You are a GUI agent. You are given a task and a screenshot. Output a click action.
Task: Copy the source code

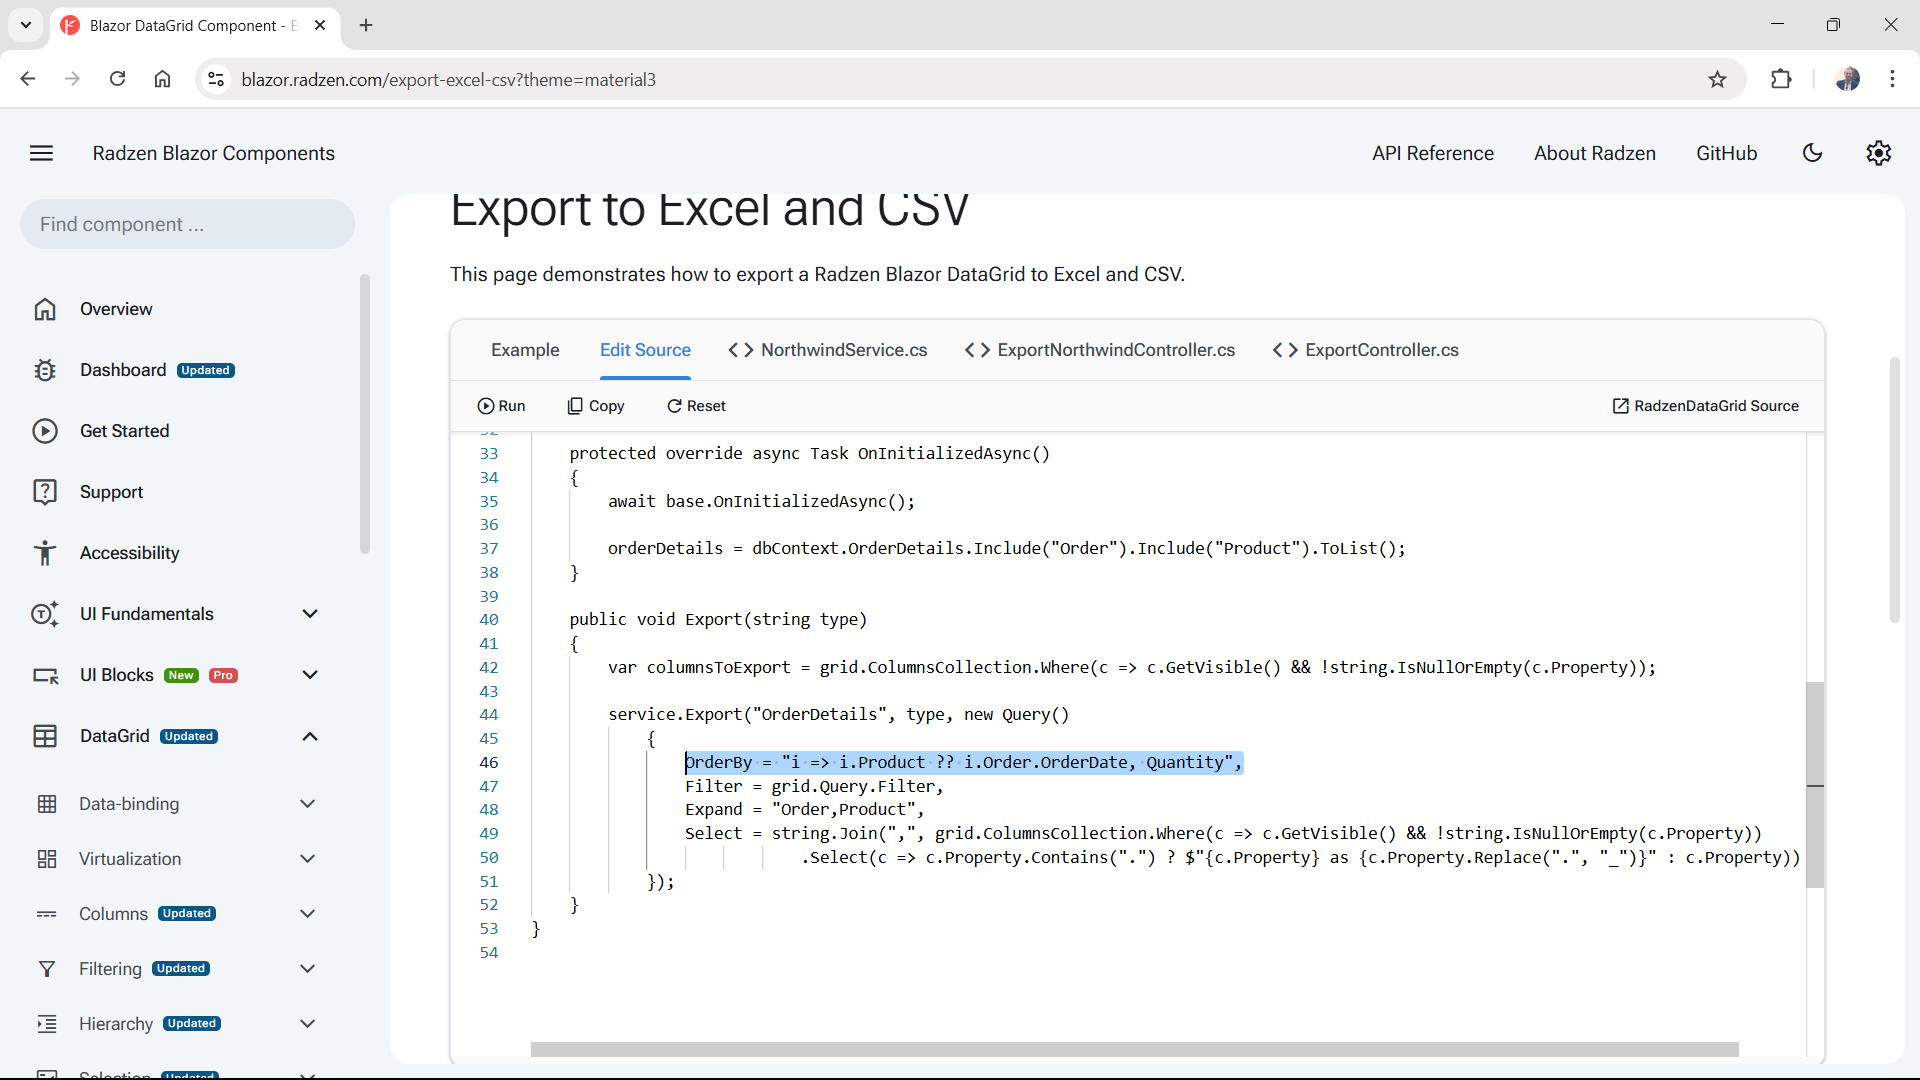coord(596,406)
